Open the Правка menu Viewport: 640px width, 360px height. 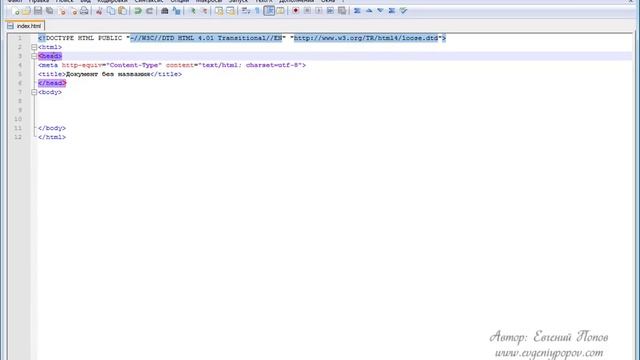pos(39,1)
